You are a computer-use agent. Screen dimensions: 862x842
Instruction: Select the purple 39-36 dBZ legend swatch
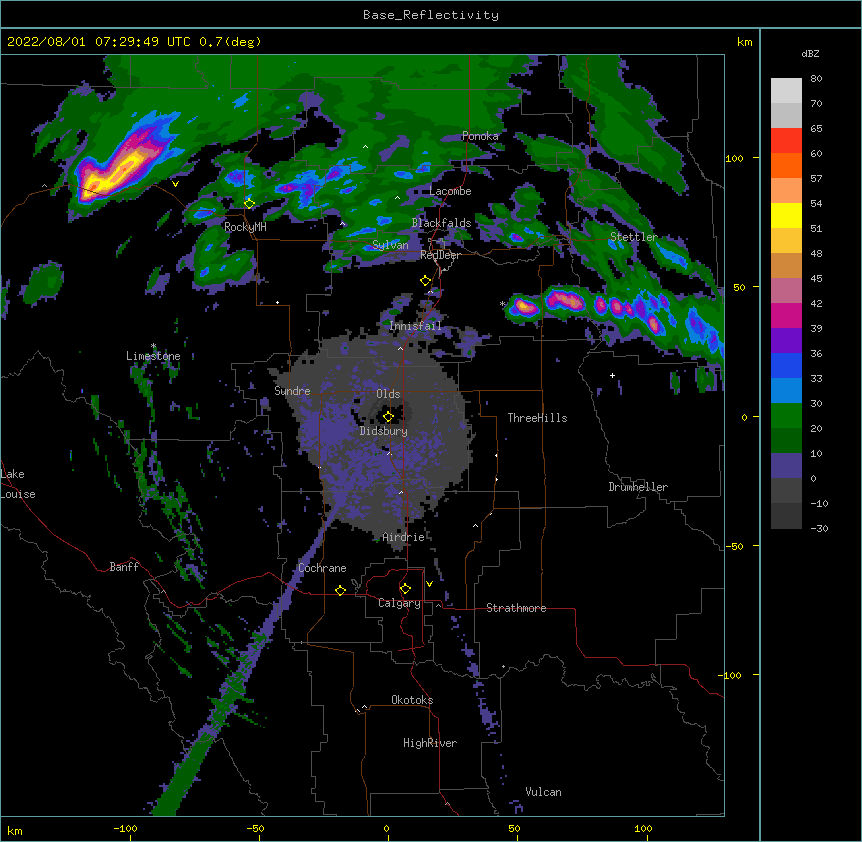tap(786, 341)
